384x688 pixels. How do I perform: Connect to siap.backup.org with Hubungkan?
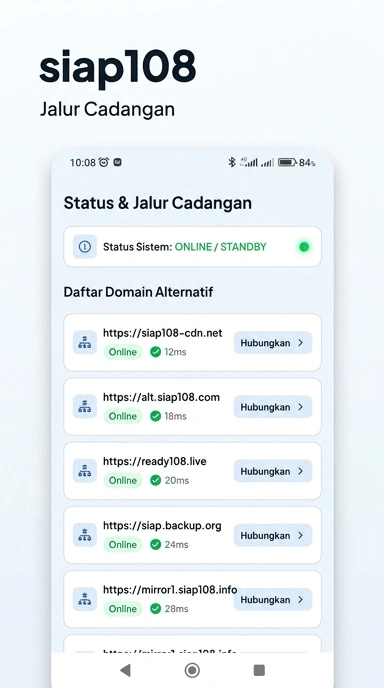coord(273,535)
